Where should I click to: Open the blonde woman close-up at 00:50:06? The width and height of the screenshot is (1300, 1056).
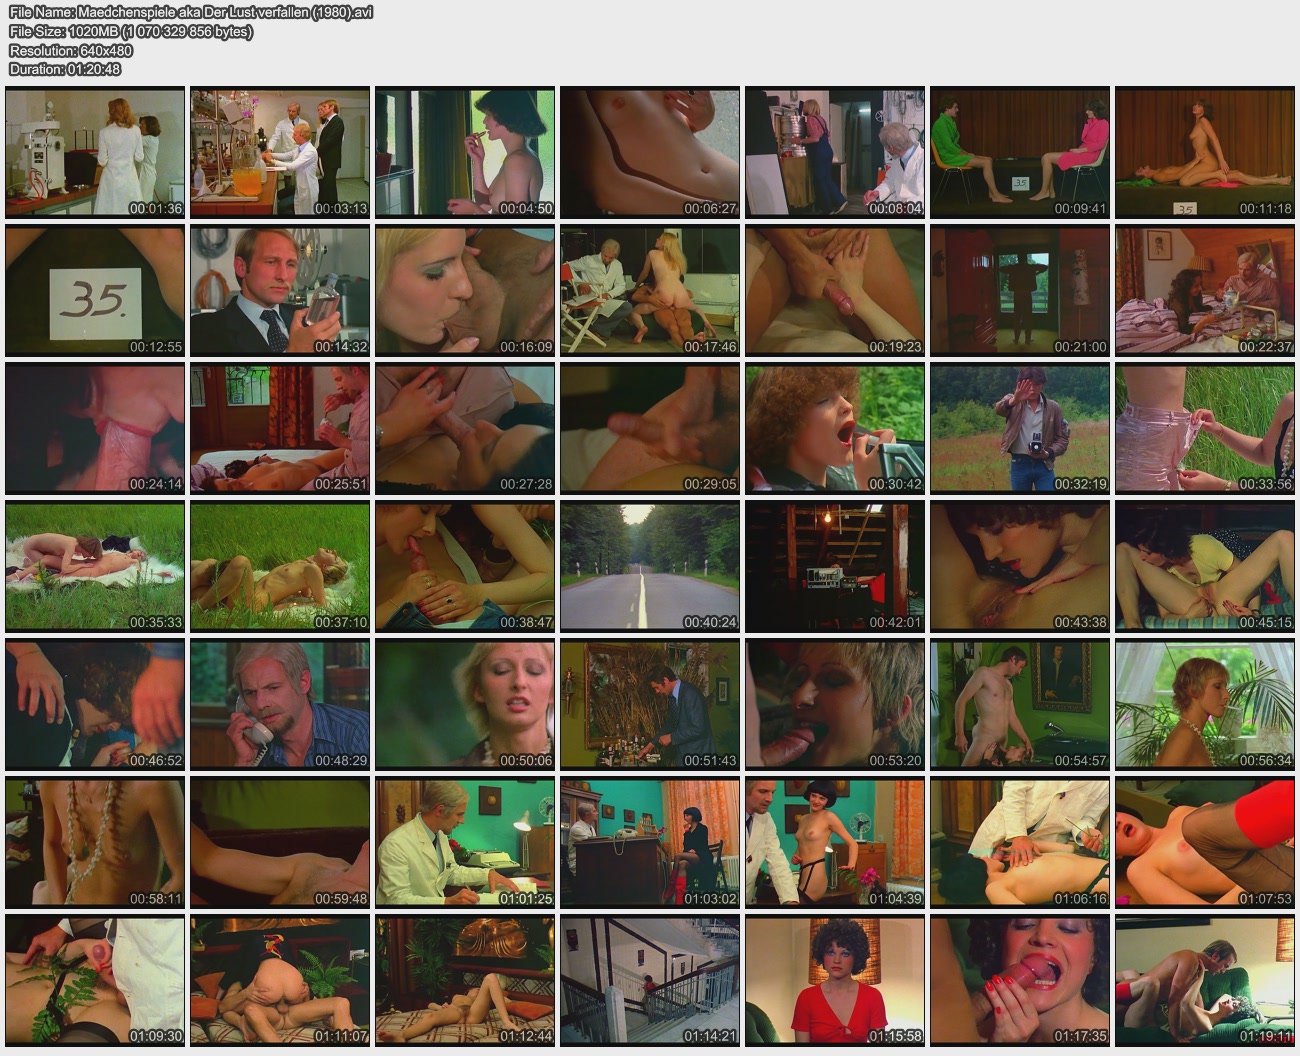tap(465, 704)
